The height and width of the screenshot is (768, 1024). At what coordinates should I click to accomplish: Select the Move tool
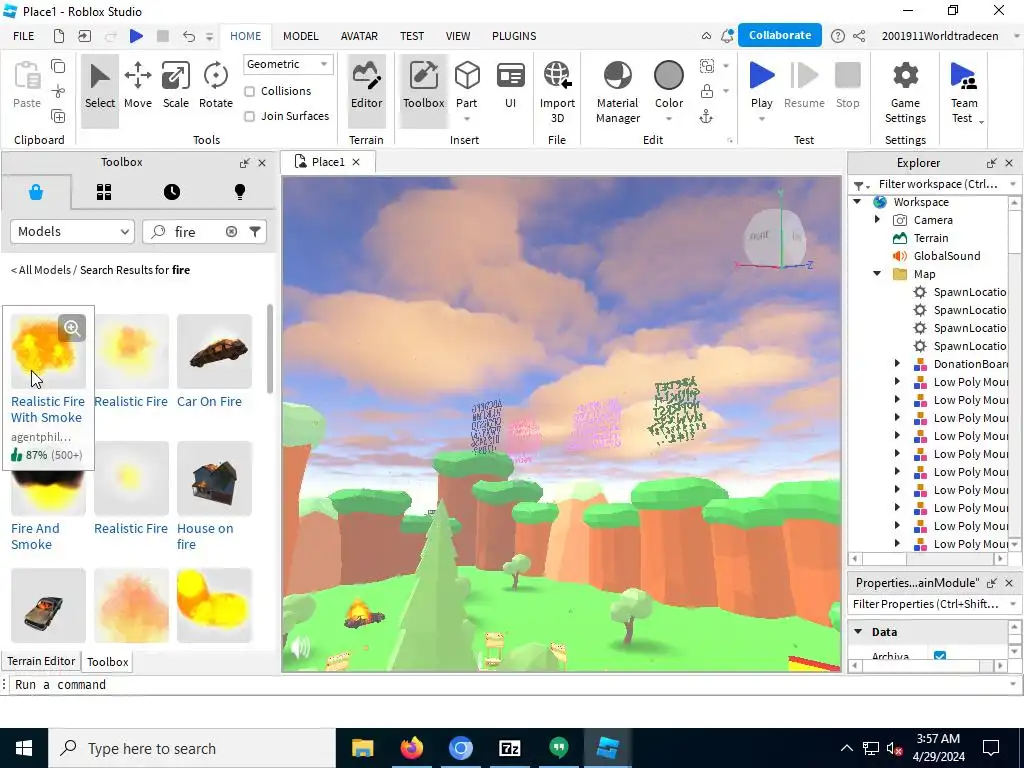pyautogui.click(x=138, y=86)
